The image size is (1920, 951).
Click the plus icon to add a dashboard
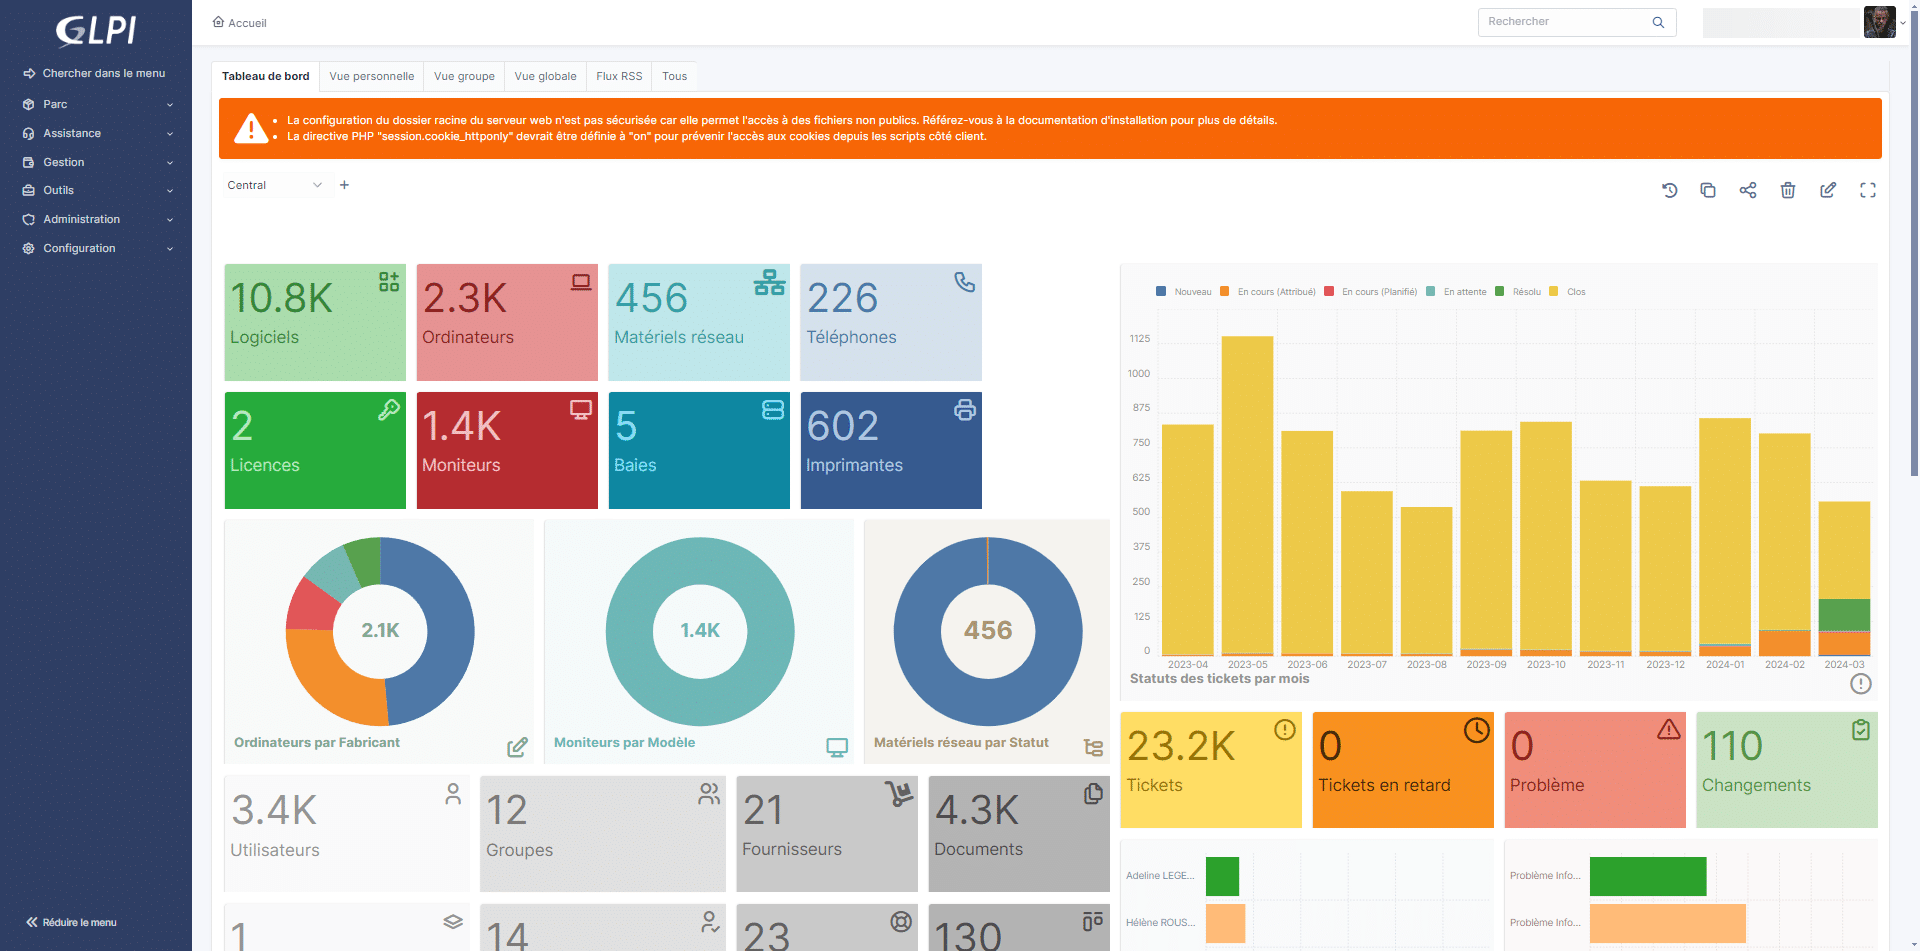344,185
